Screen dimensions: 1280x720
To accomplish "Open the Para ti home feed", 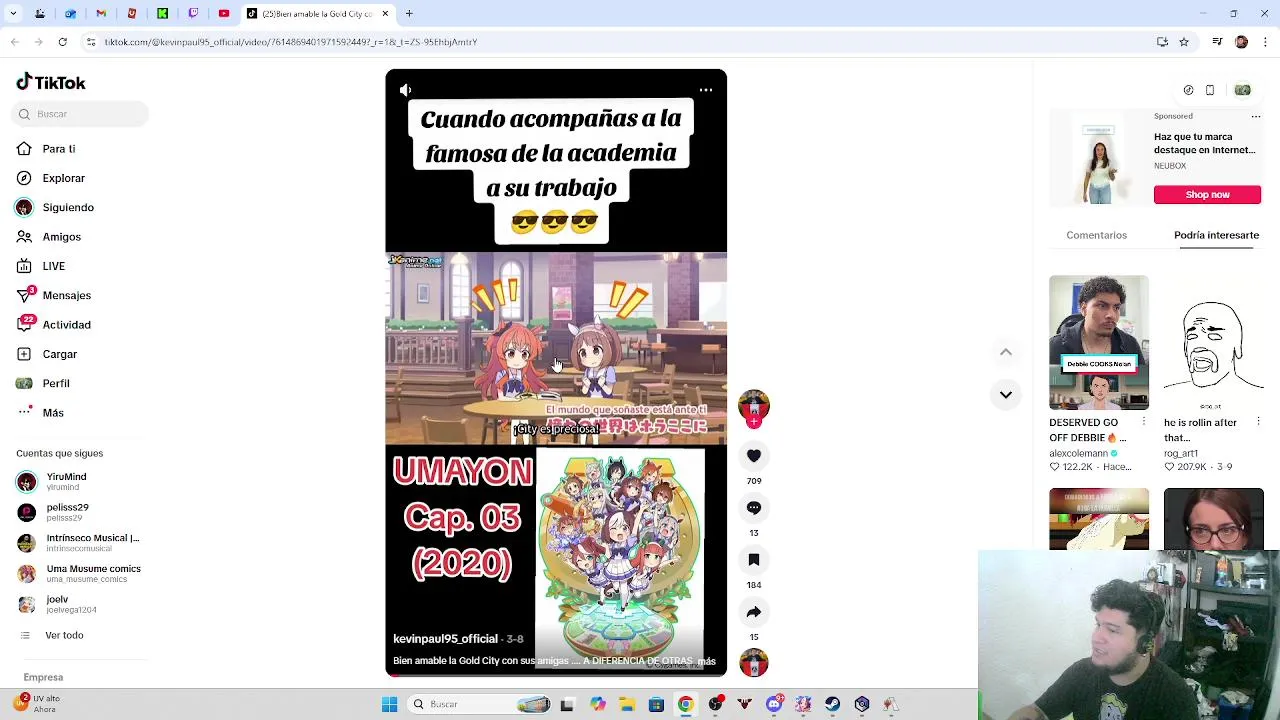I will coord(58,149).
